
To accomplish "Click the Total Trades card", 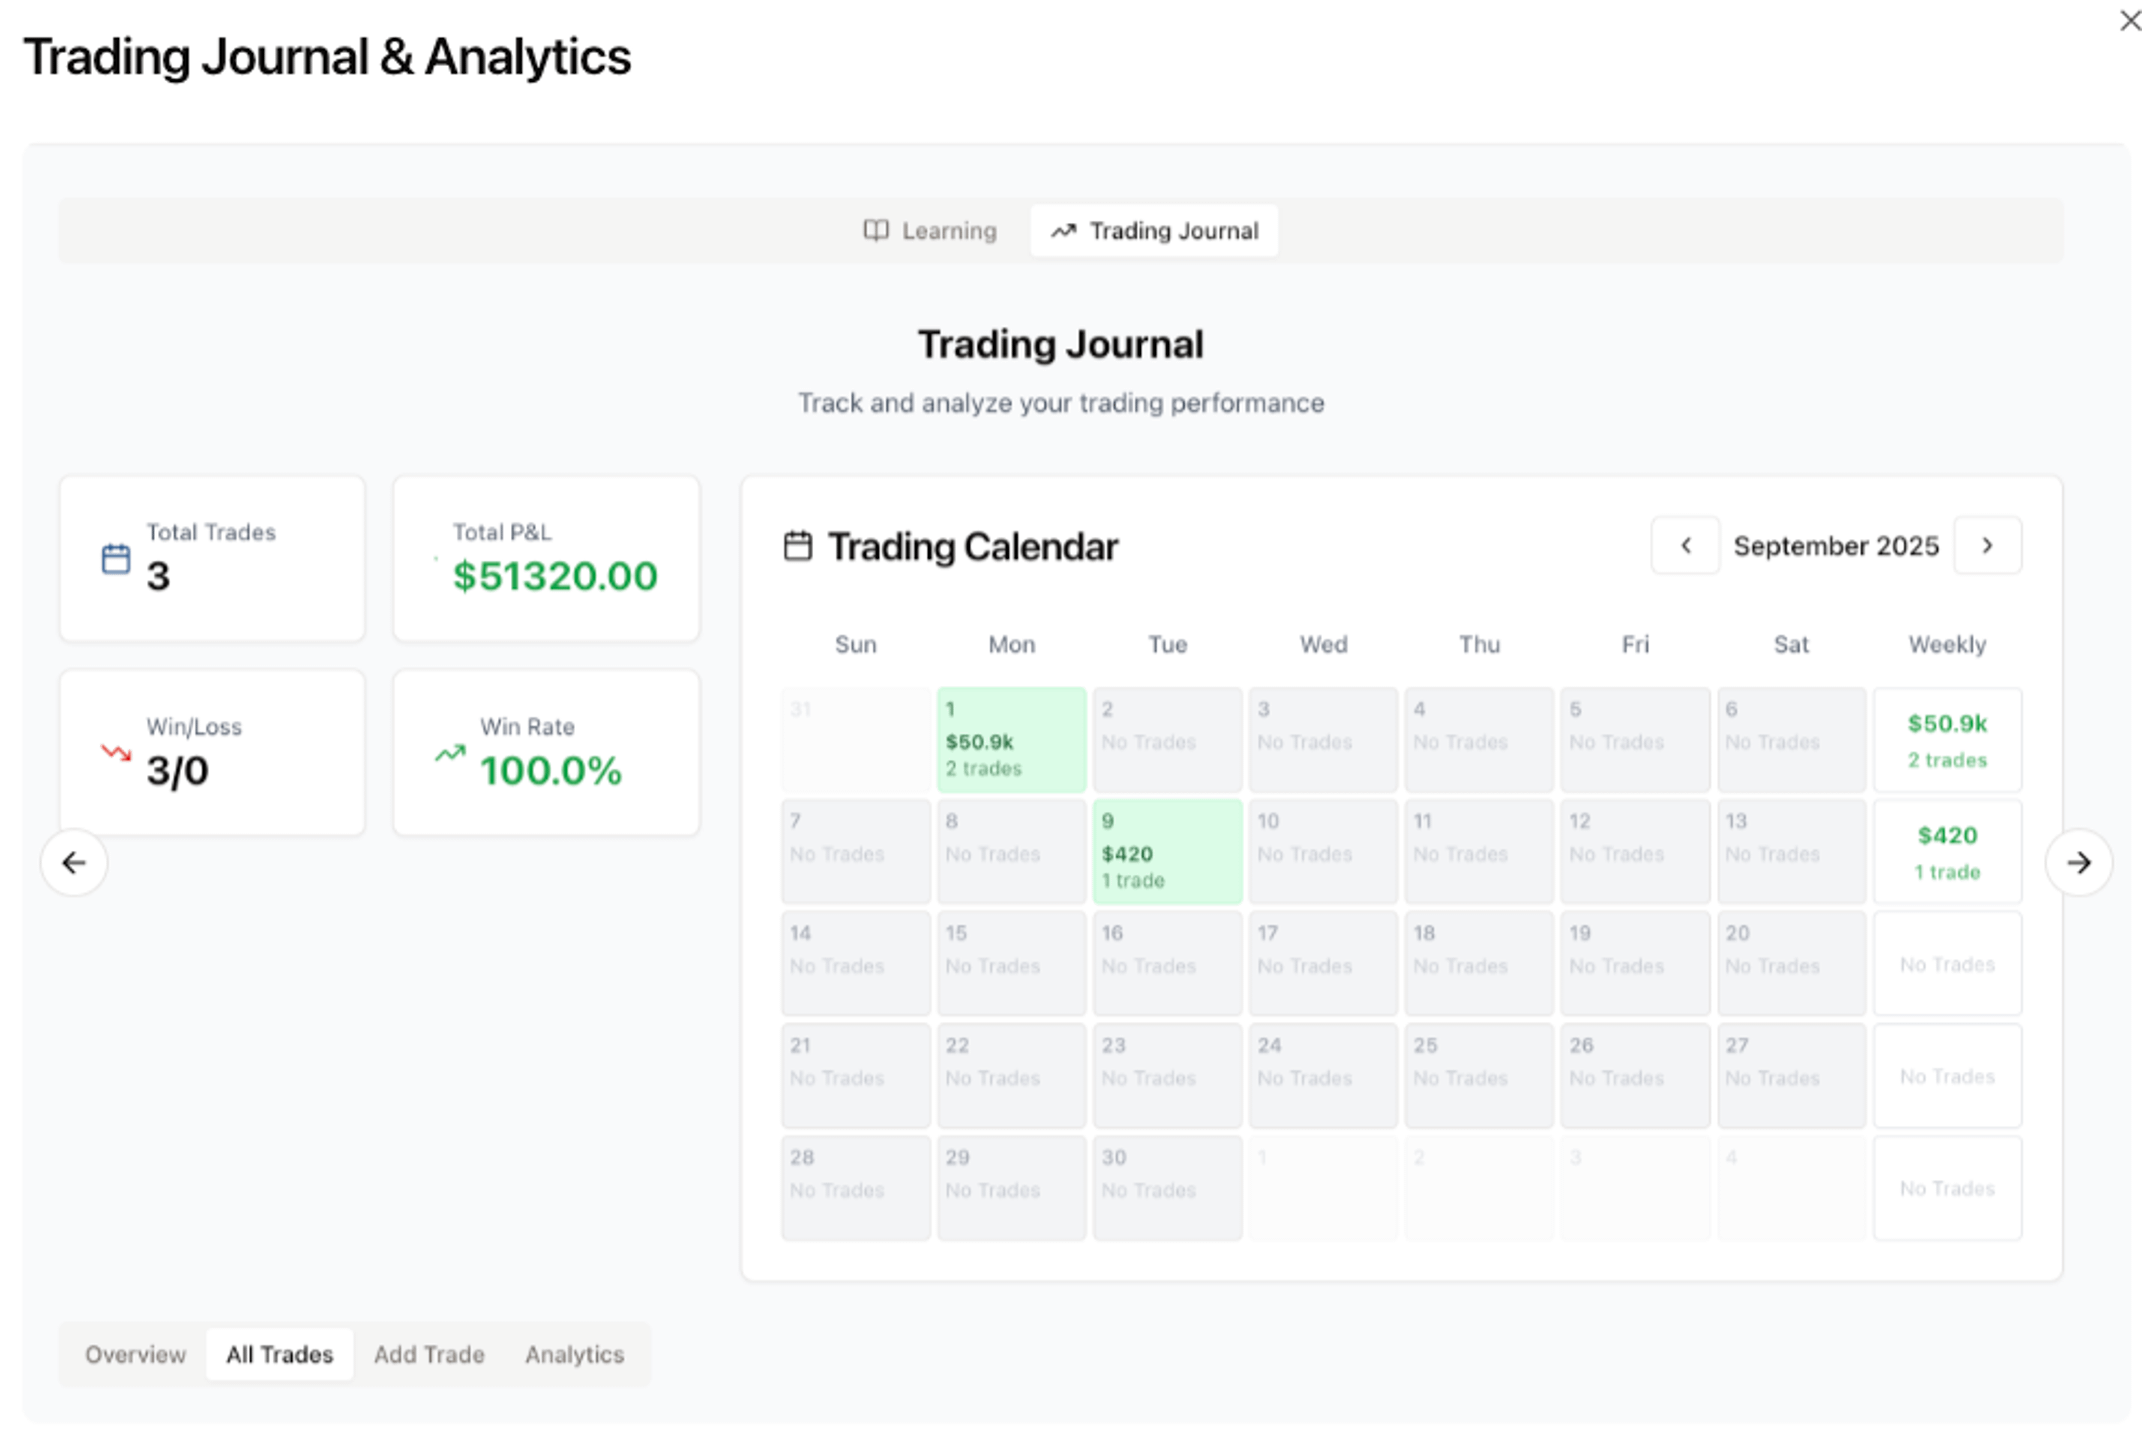I will pyautogui.click(x=212, y=559).
